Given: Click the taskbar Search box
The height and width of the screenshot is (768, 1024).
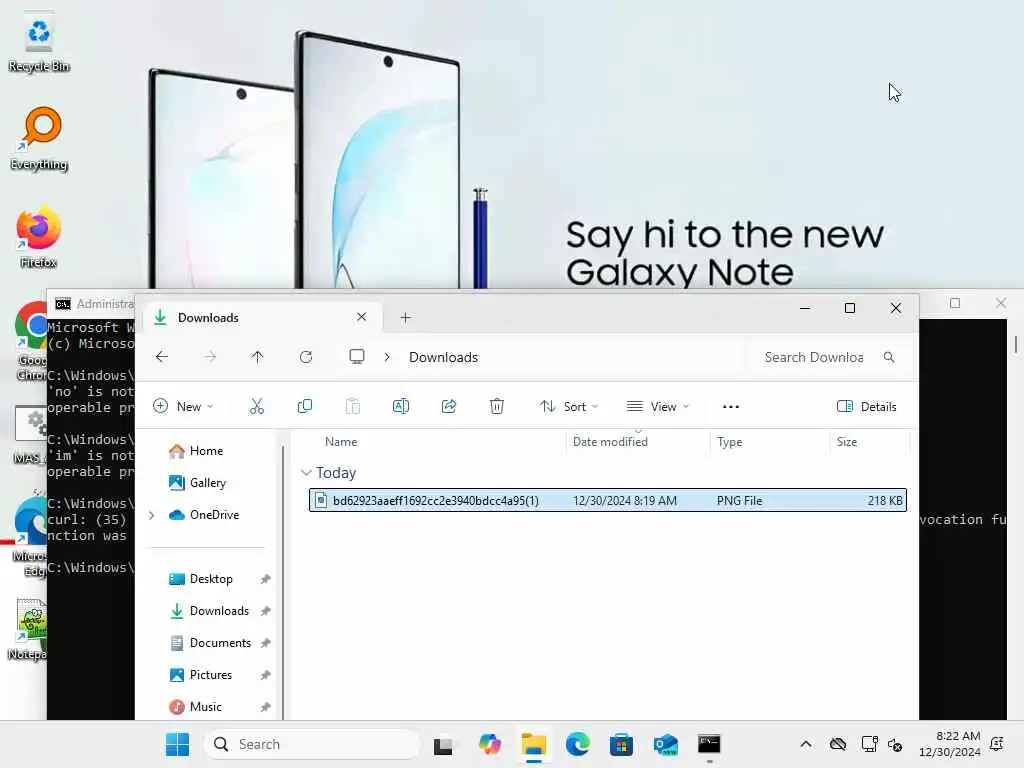Looking at the screenshot, I should [x=312, y=744].
